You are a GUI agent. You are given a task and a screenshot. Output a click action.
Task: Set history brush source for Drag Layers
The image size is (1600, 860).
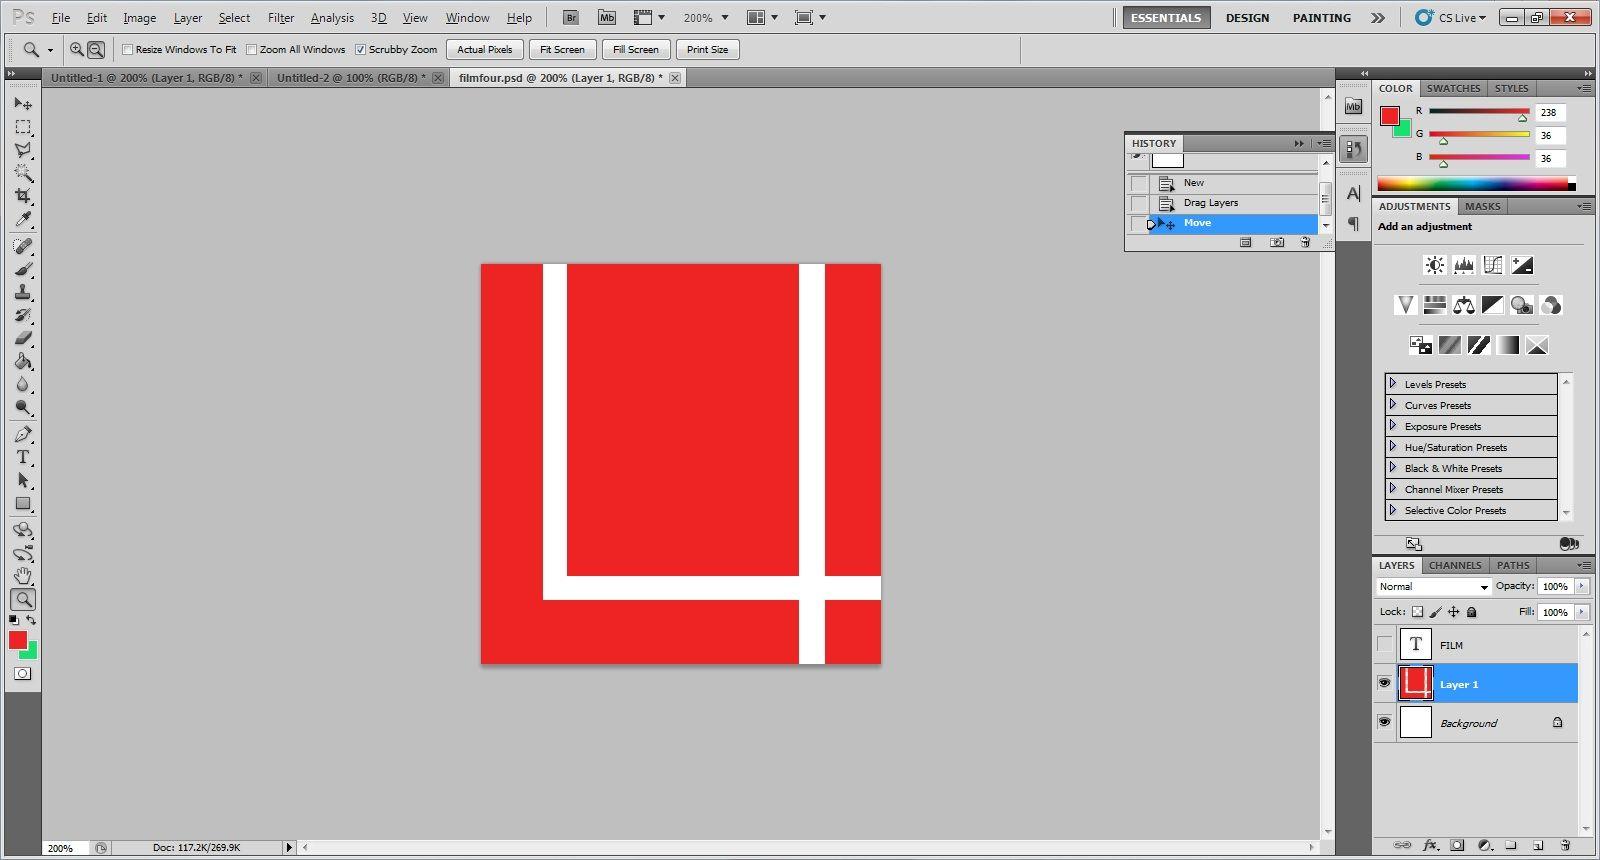coord(1139,203)
